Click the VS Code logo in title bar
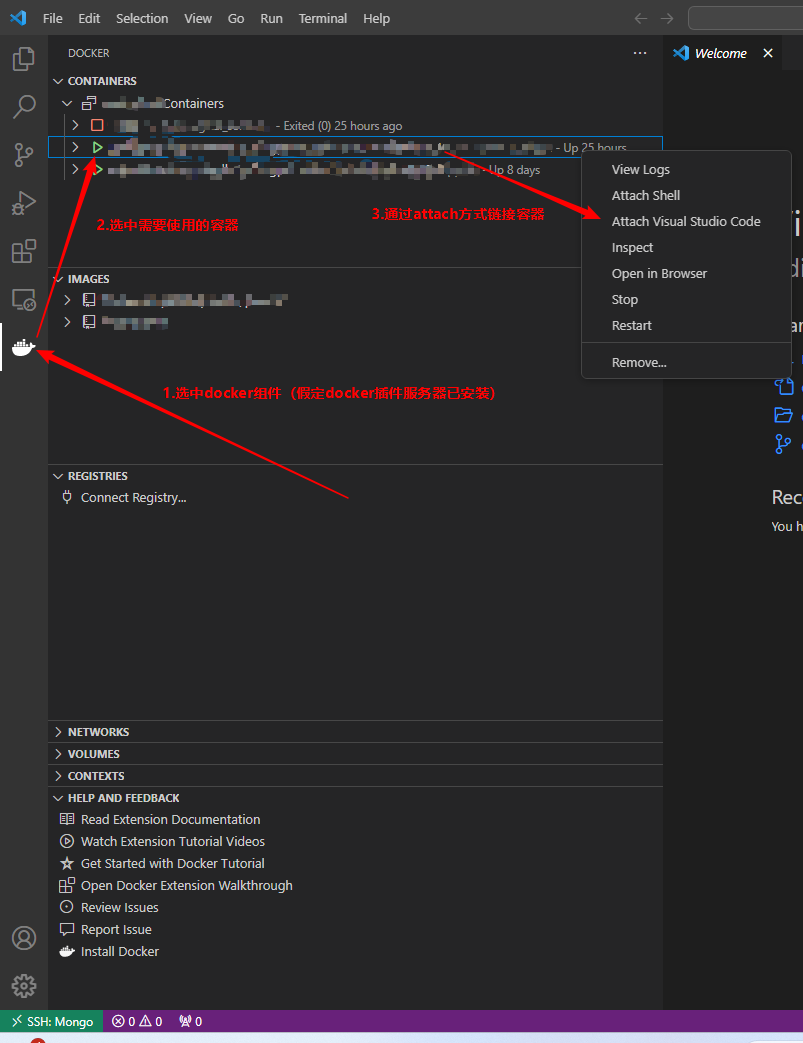The image size is (803, 1043). pyautogui.click(x=19, y=18)
